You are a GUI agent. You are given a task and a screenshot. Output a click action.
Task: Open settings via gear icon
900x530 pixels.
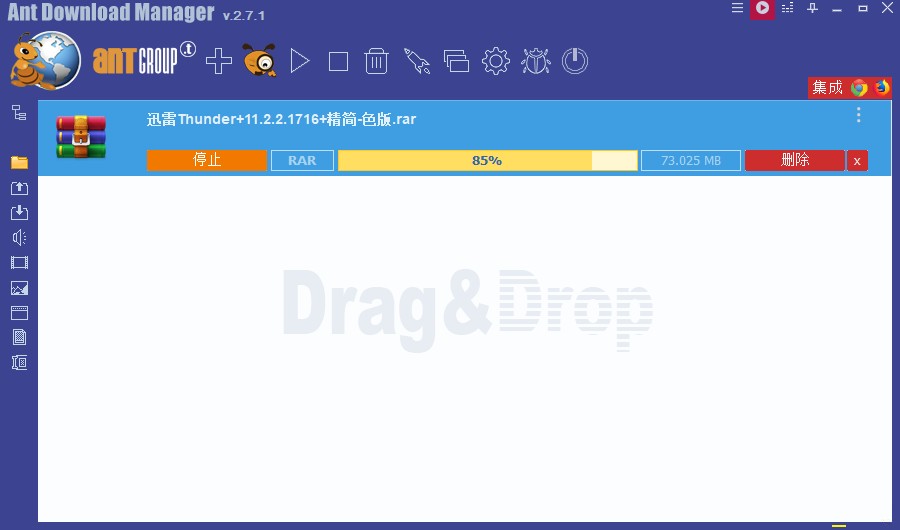click(496, 61)
